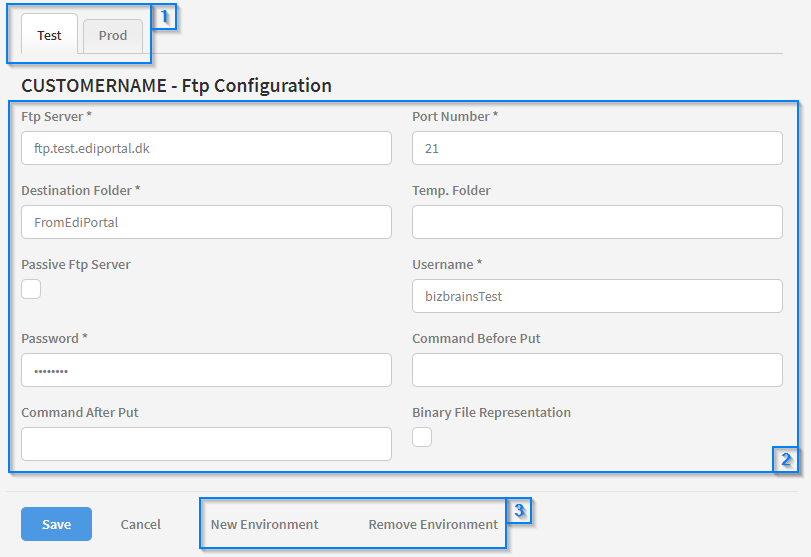Image resolution: width=811 pixels, height=557 pixels.
Task: Click the annotation marker numbered 2
Action: point(786,460)
